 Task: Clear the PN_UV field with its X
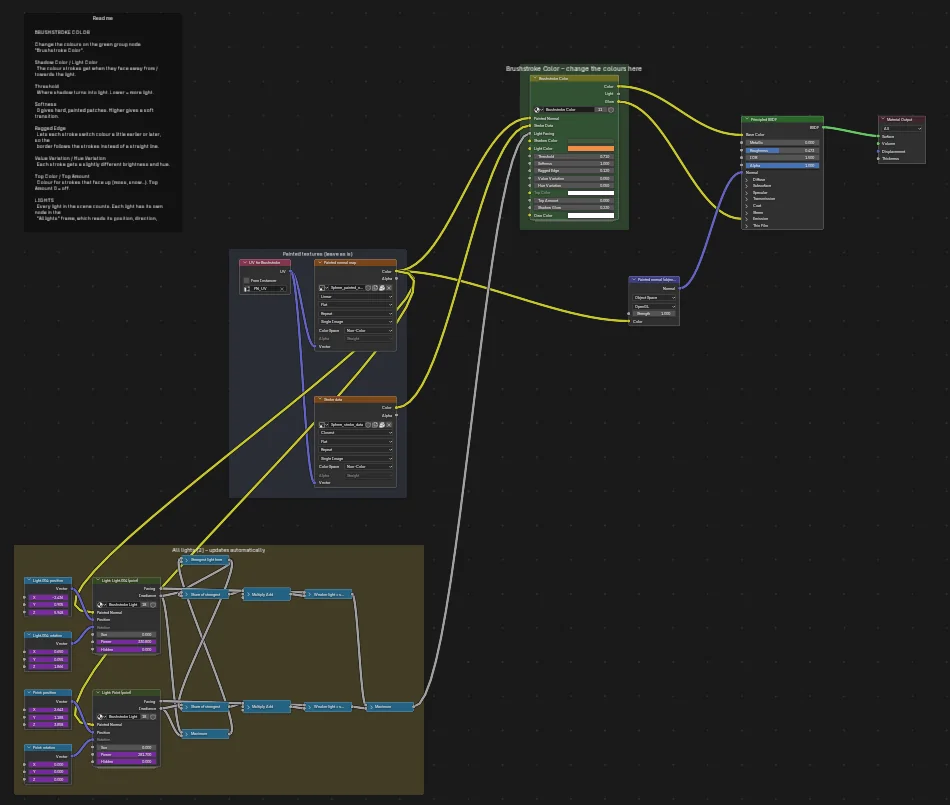[282, 289]
